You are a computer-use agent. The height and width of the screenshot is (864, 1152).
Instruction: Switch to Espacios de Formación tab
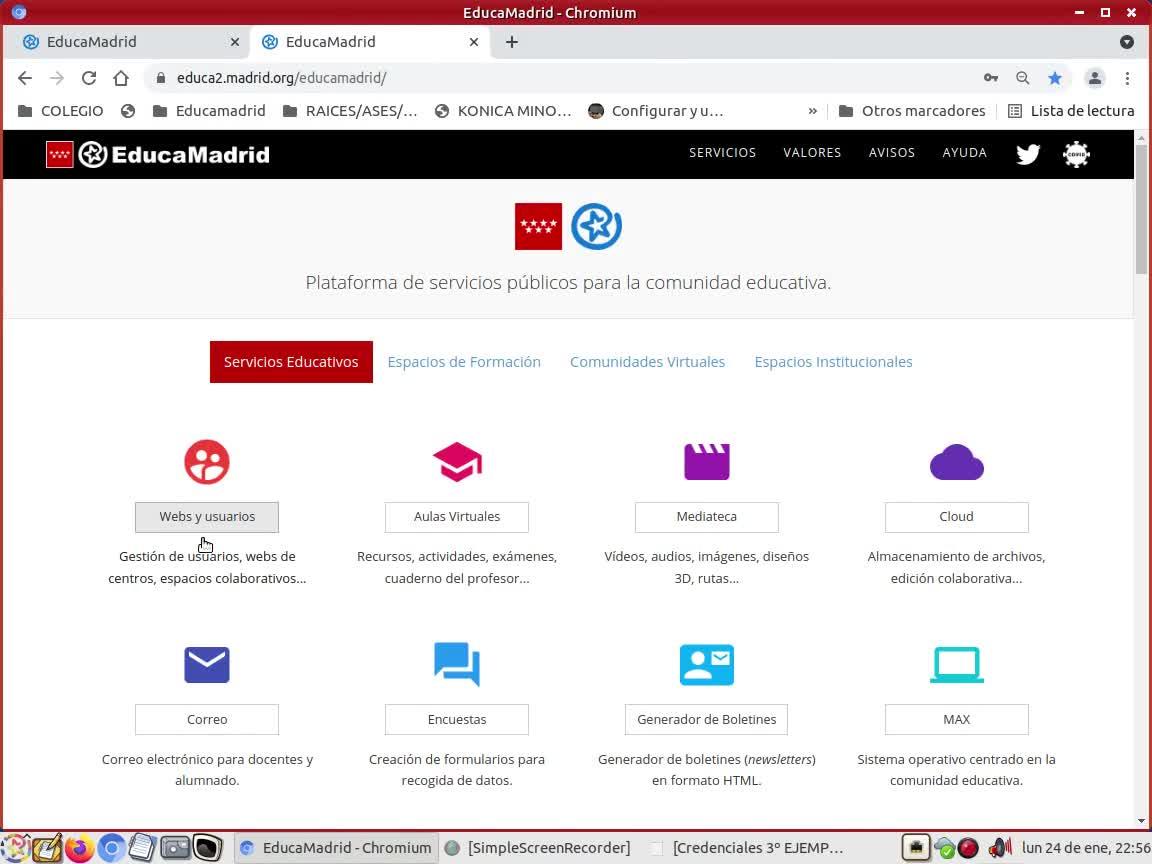464,361
